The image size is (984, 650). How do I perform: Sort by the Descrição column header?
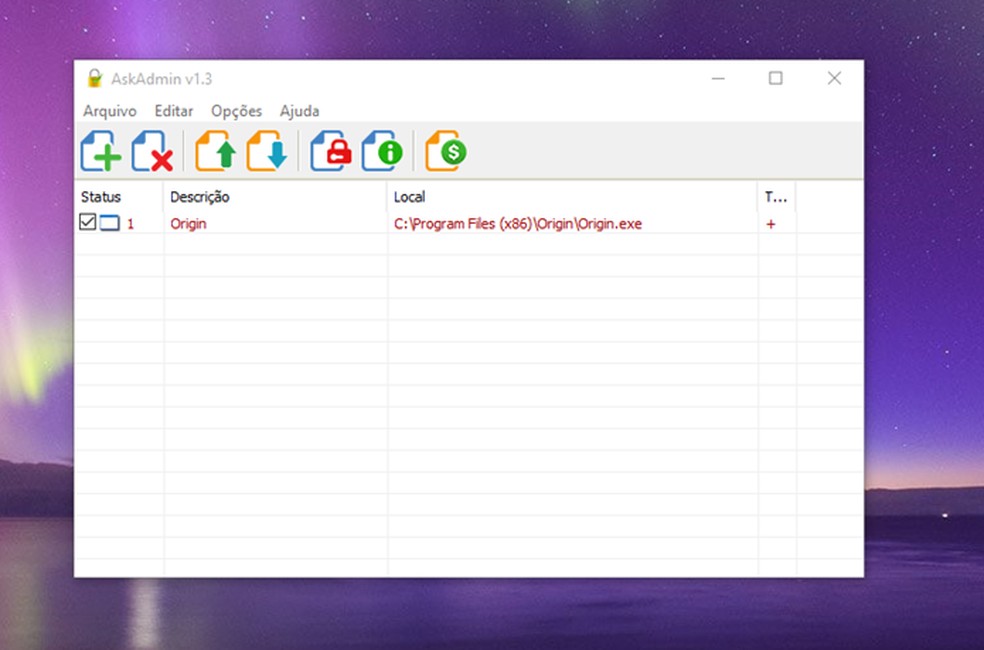tap(275, 197)
